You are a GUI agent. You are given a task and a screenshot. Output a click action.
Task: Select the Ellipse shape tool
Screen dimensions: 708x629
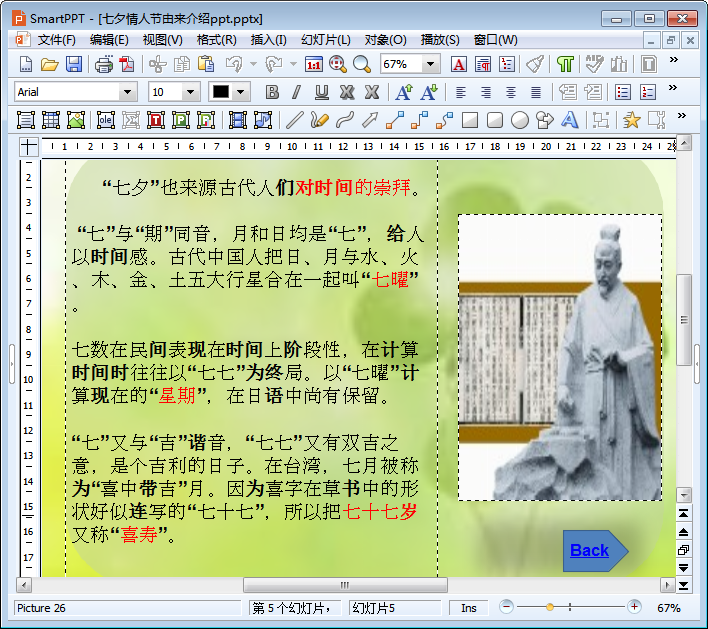pos(520,120)
